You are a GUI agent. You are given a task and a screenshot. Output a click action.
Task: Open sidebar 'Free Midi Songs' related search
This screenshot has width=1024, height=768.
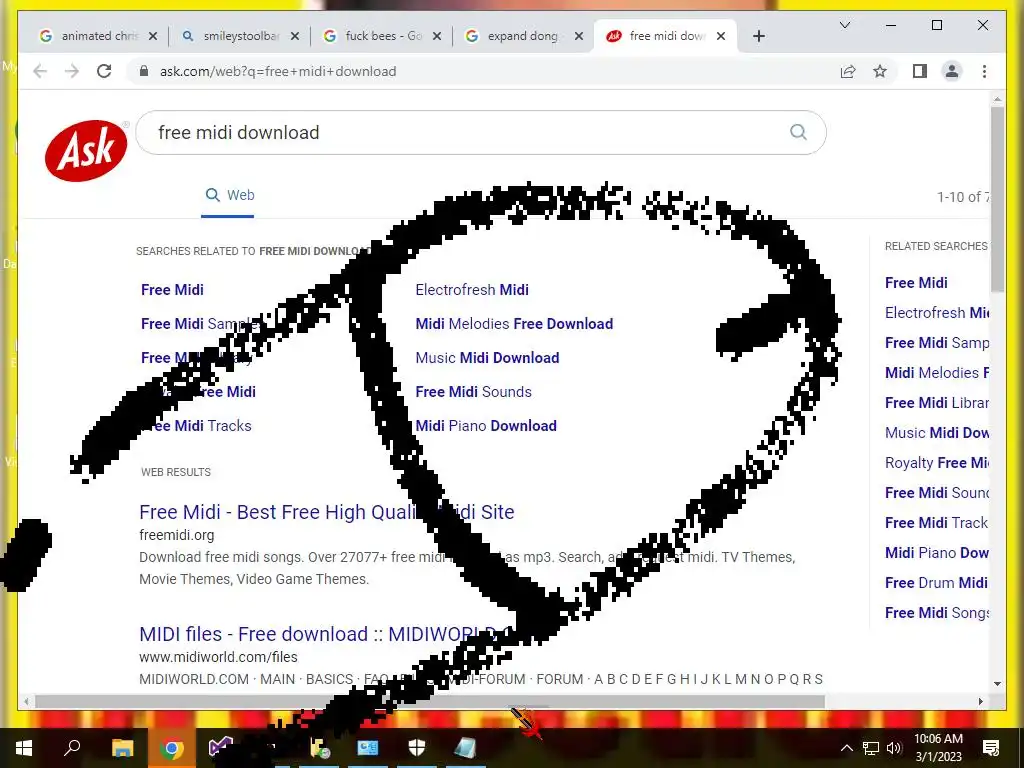[936, 613]
